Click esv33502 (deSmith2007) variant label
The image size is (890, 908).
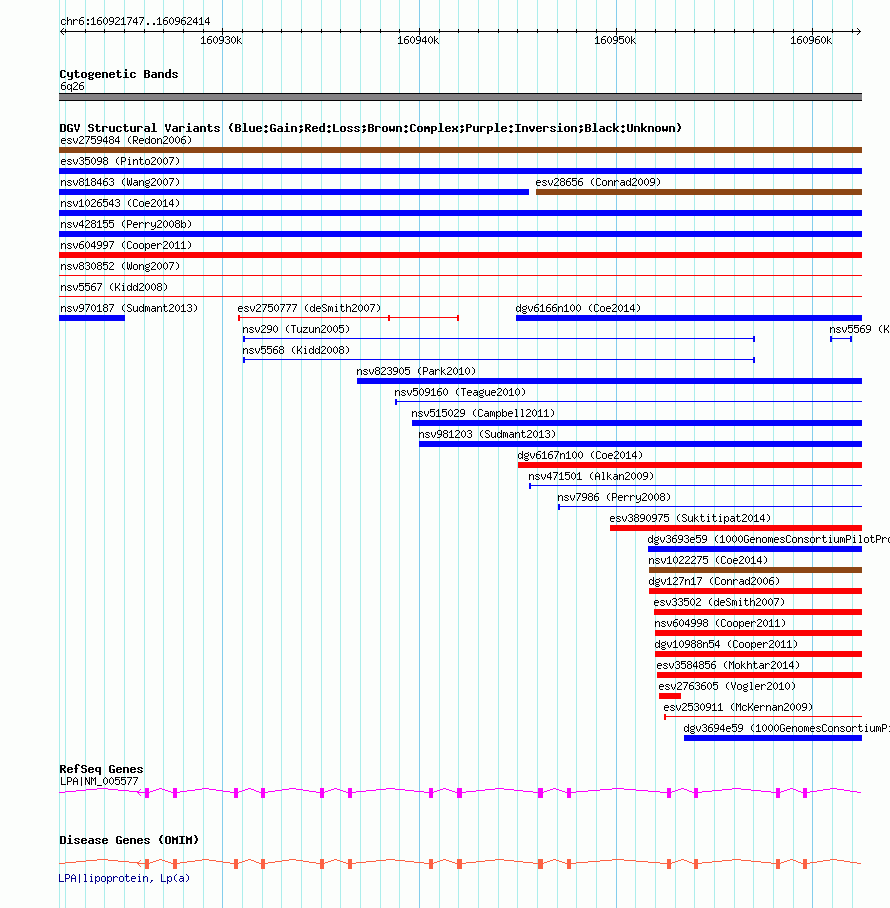[719, 602]
